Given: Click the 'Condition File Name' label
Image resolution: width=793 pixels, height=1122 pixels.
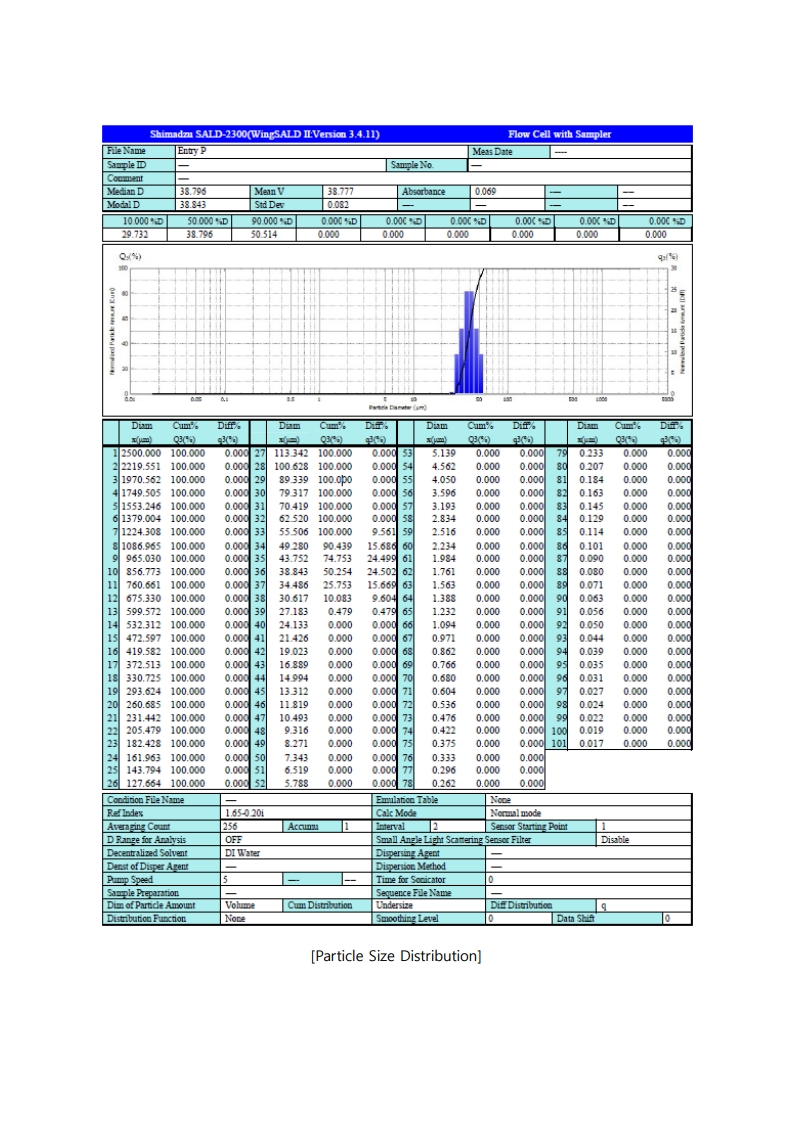Looking at the screenshot, I should (x=146, y=800).
